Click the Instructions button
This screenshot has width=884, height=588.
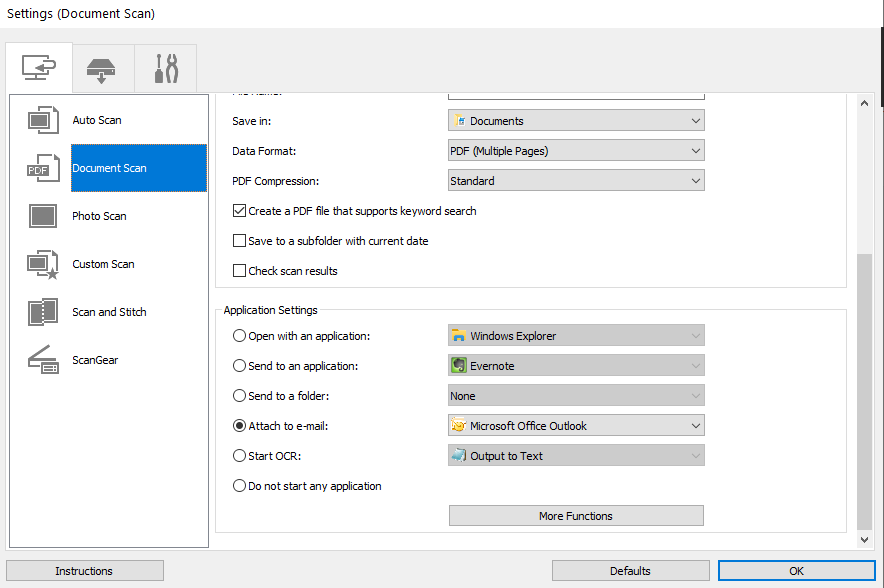point(85,571)
